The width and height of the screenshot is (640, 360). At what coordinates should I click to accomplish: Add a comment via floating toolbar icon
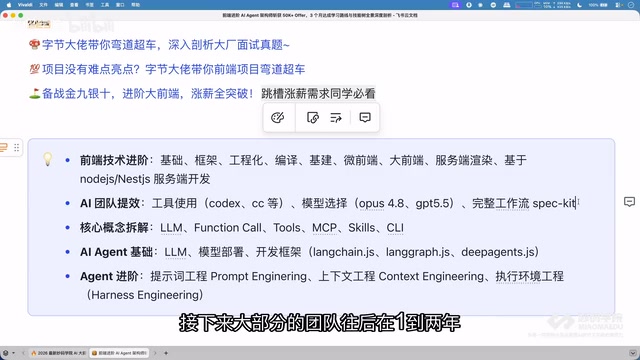click(365, 118)
